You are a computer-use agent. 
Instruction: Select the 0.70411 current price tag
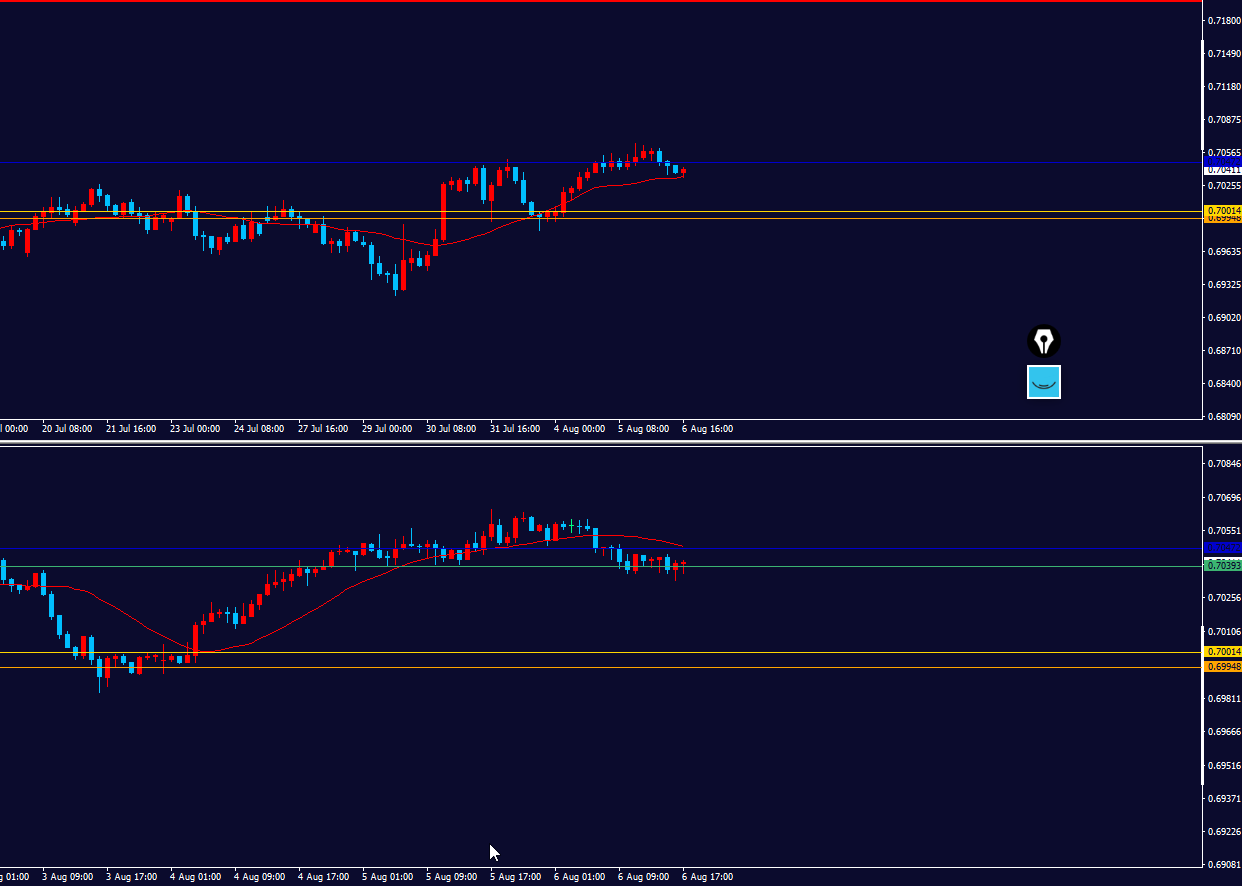(1224, 170)
